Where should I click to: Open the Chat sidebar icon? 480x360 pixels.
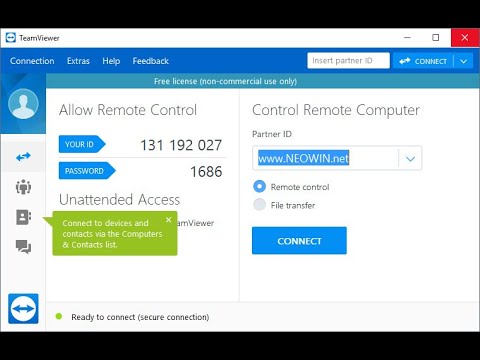(x=23, y=247)
